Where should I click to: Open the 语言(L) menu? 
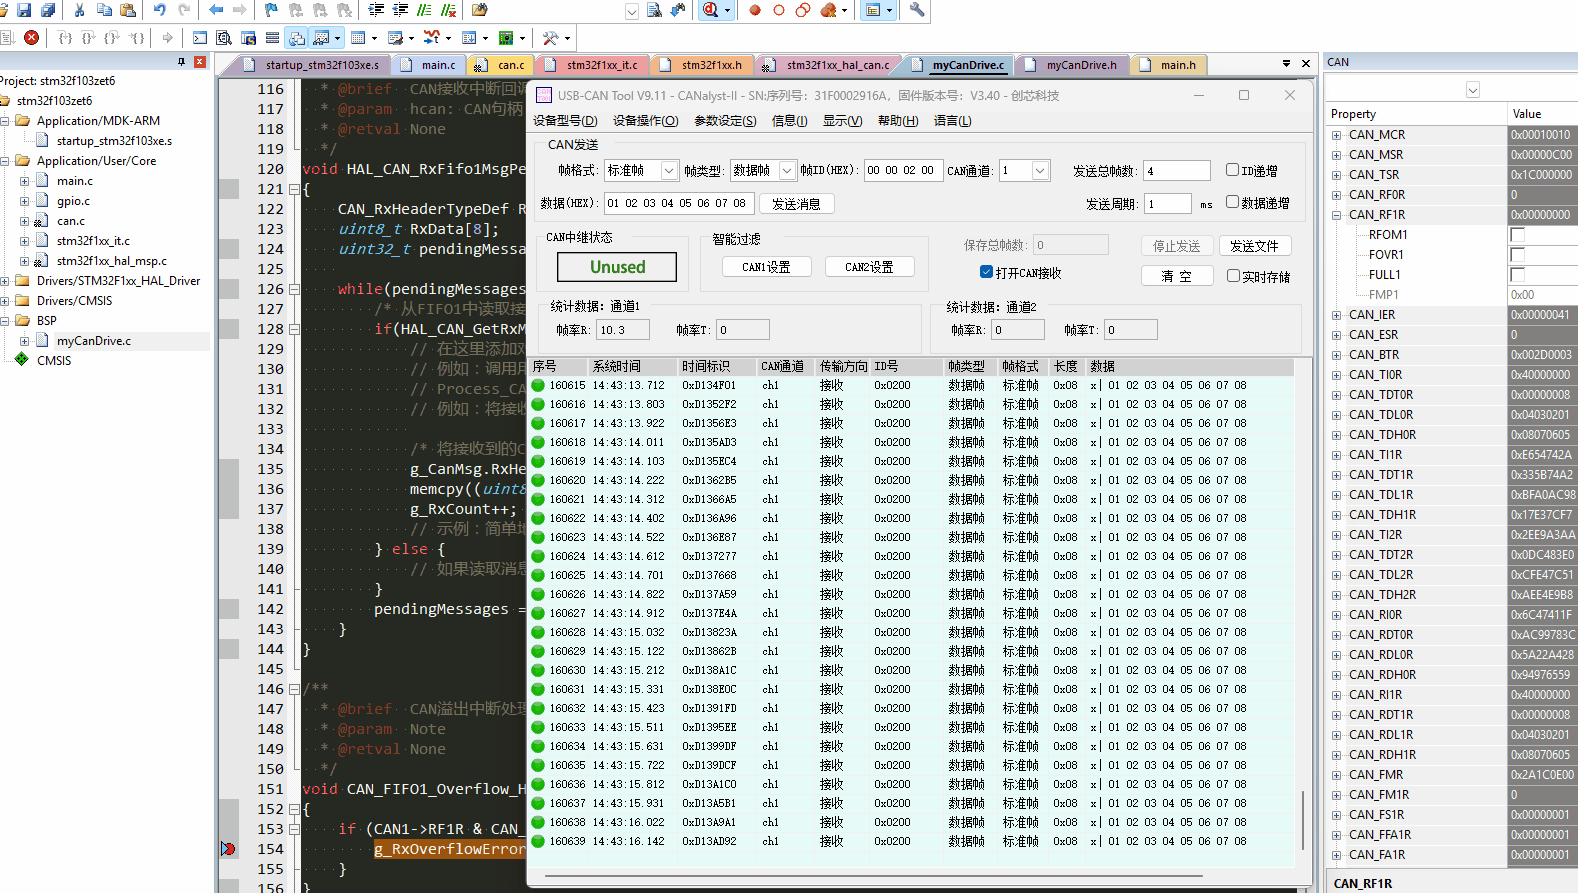(952, 121)
